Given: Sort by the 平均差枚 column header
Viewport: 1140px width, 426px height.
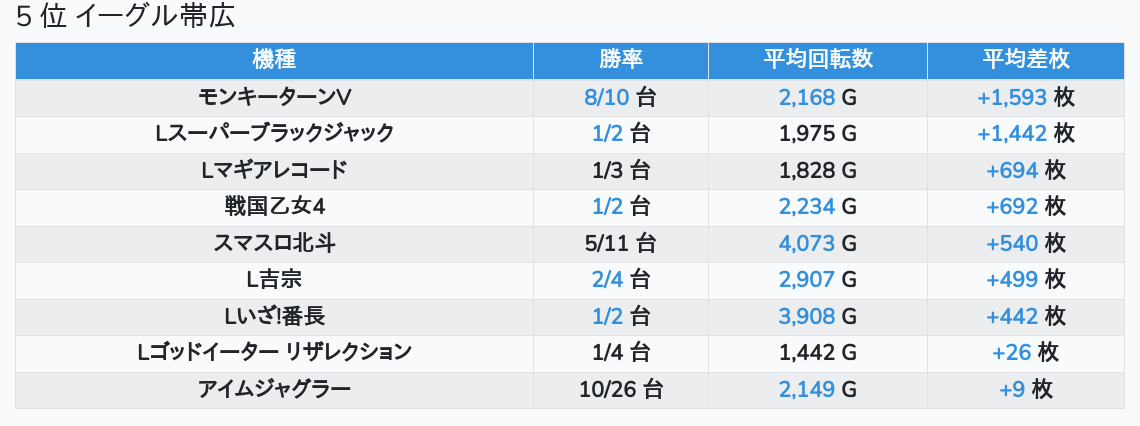Looking at the screenshot, I should [x=1026, y=60].
